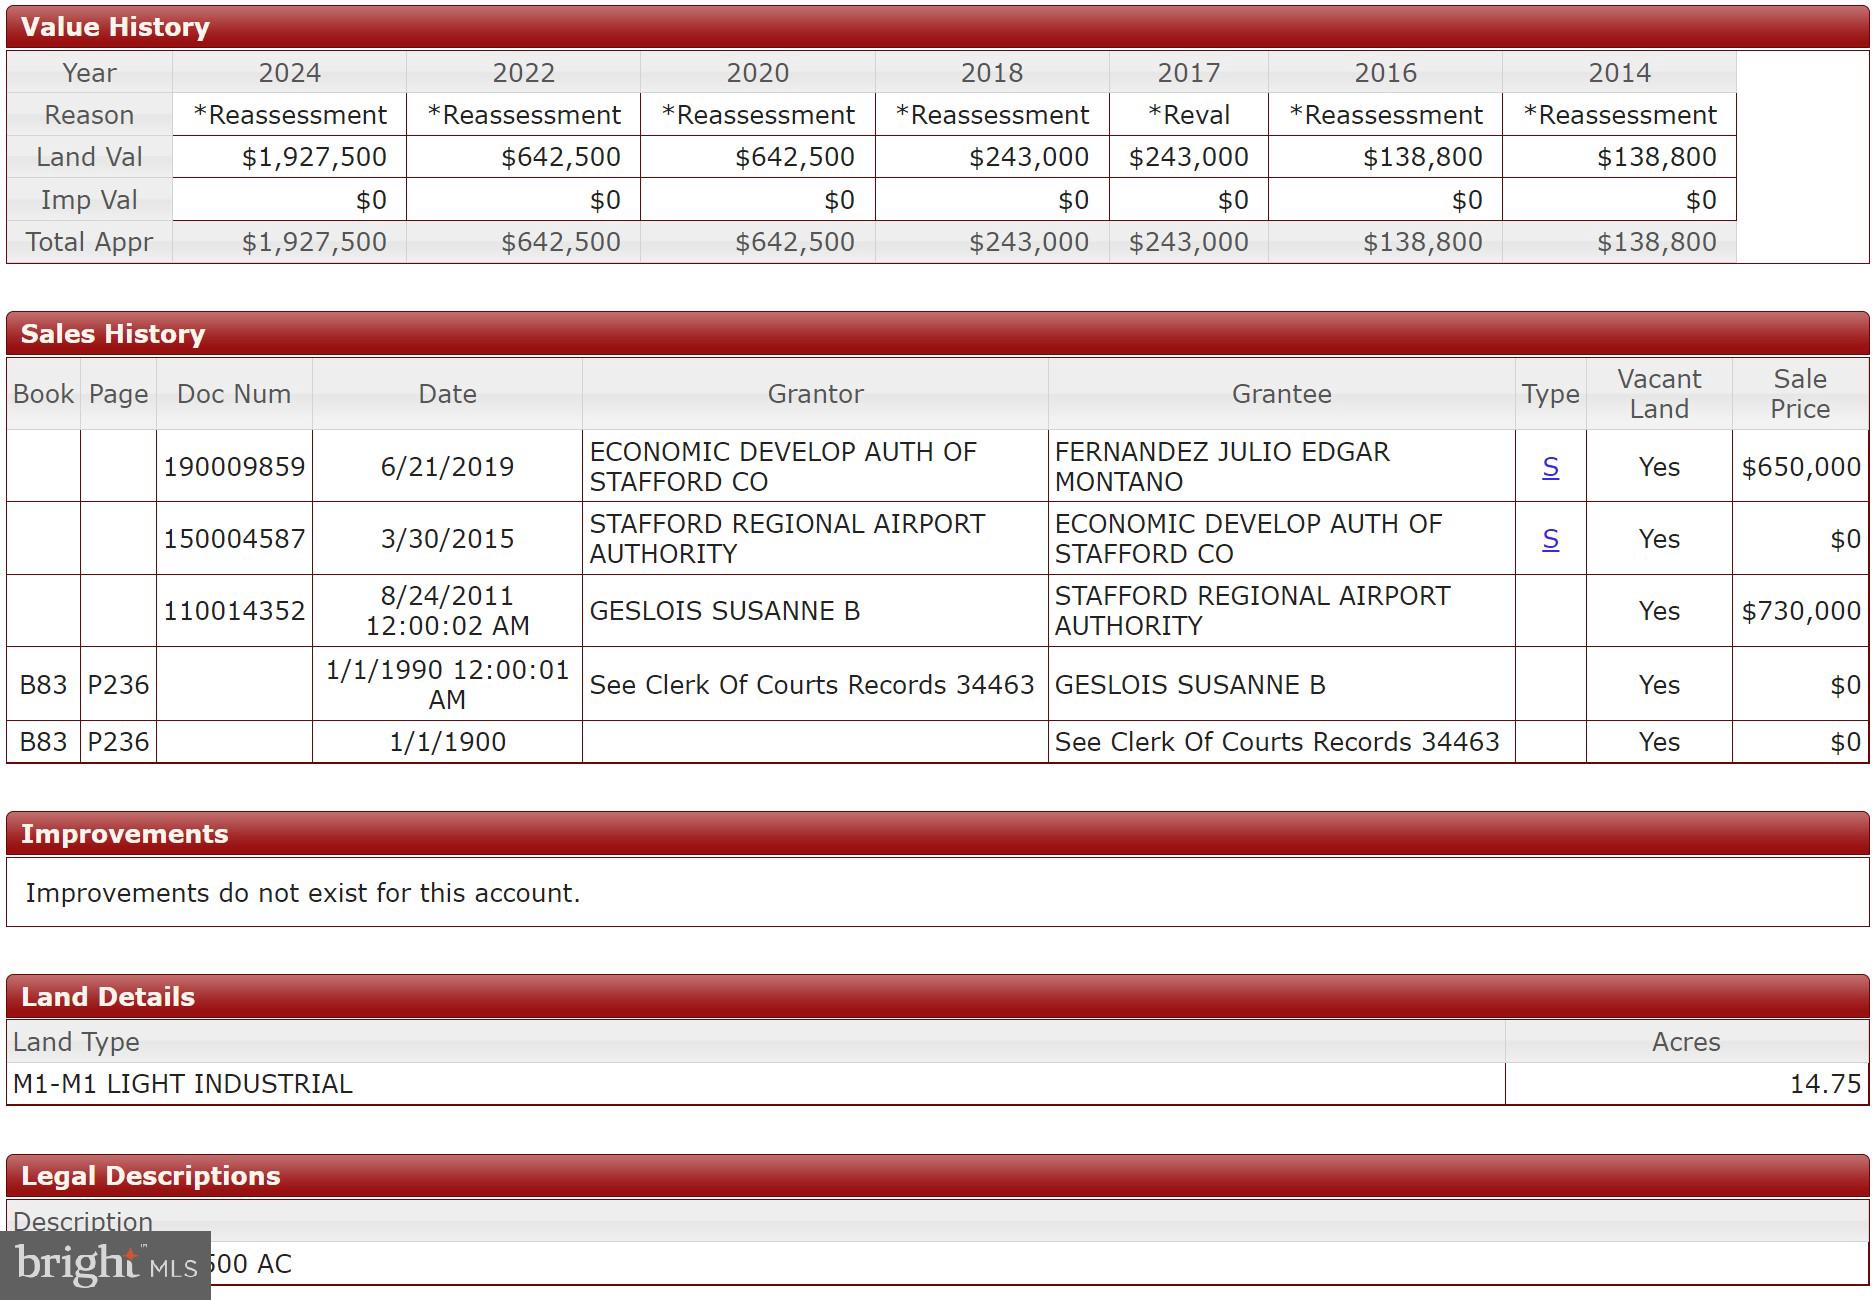Click the 2024 year column in Value History
This screenshot has width=1876, height=1300.
coord(289,73)
